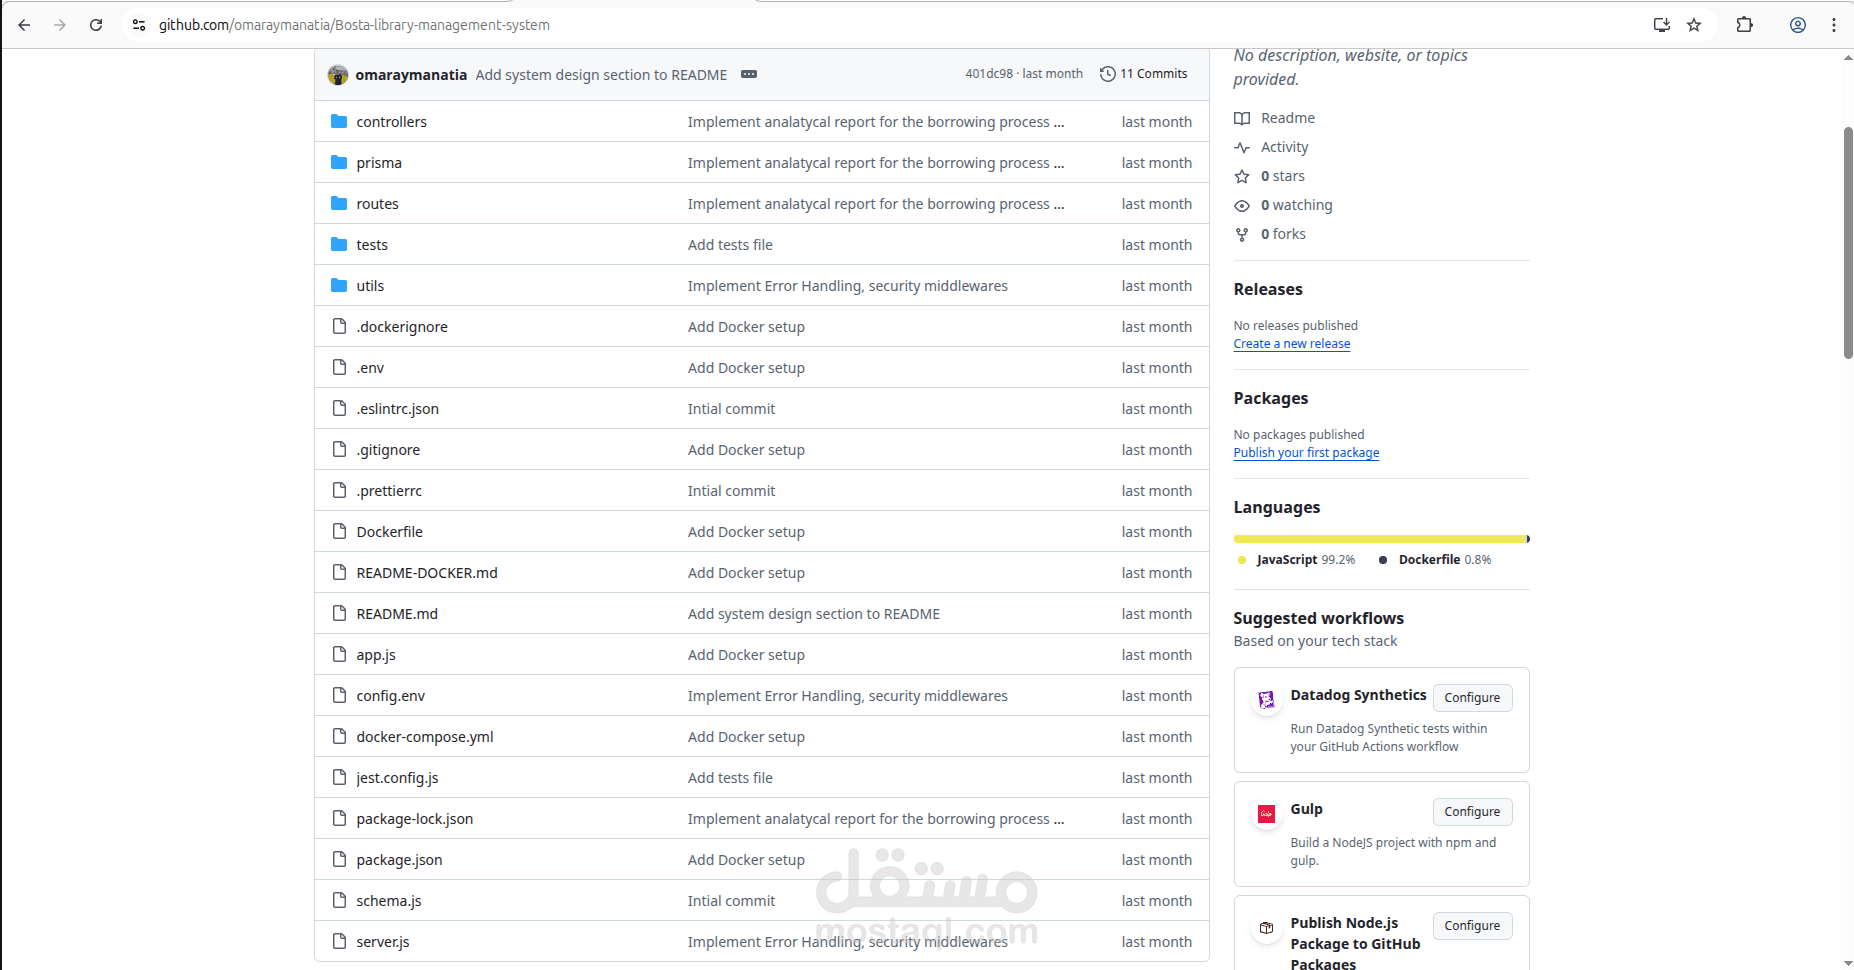Open the jest.config.js file
The height and width of the screenshot is (970, 1854).
point(397,778)
